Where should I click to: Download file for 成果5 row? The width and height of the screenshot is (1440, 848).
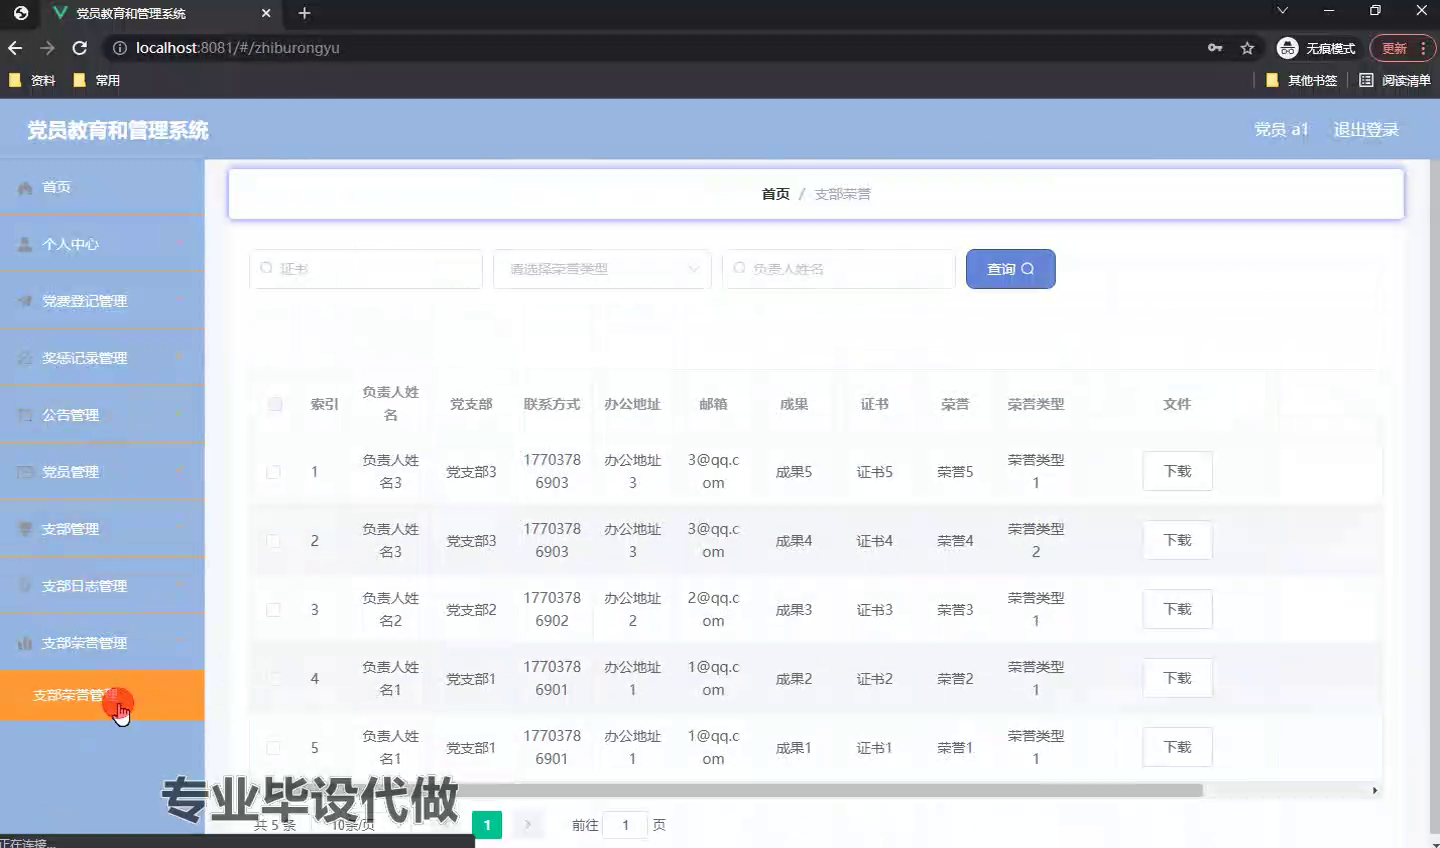pyautogui.click(x=1177, y=471)
